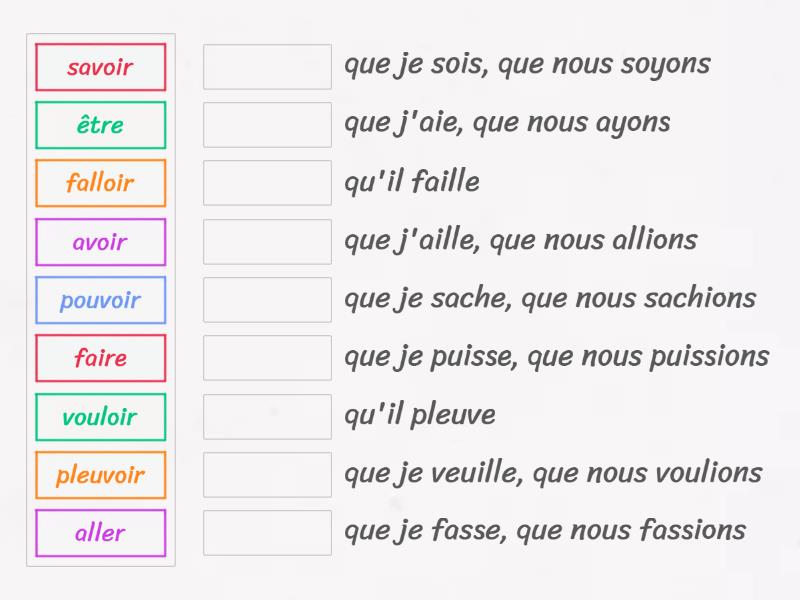Screen dimensions: 800x600
Task: Click the answer box next to qu'il pleuve
Action: 267,415
